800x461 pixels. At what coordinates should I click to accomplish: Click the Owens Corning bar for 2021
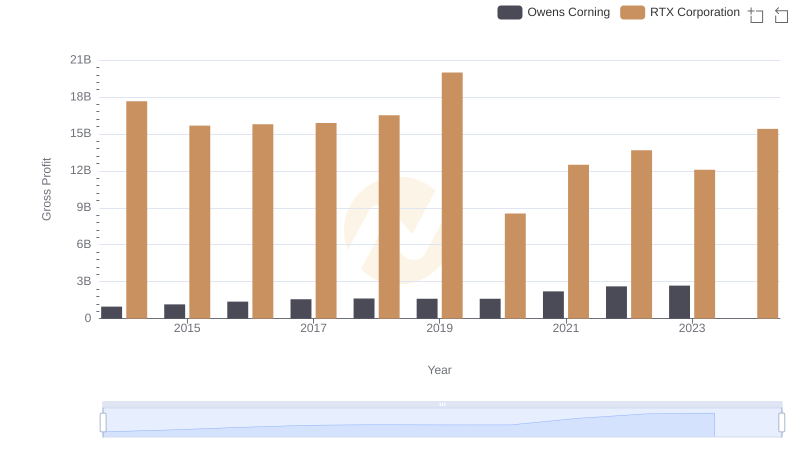pos(553,305)
